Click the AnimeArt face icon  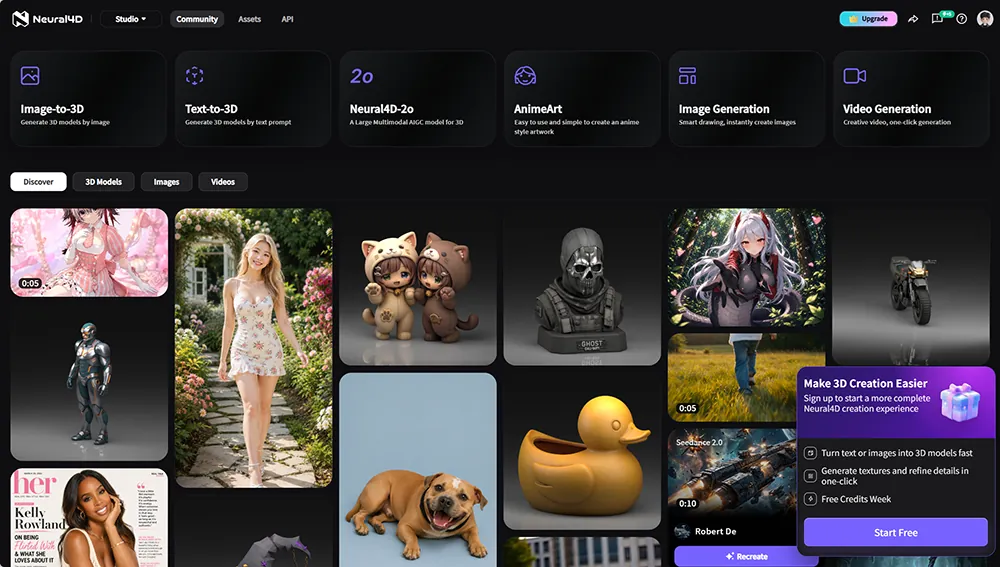525,75
